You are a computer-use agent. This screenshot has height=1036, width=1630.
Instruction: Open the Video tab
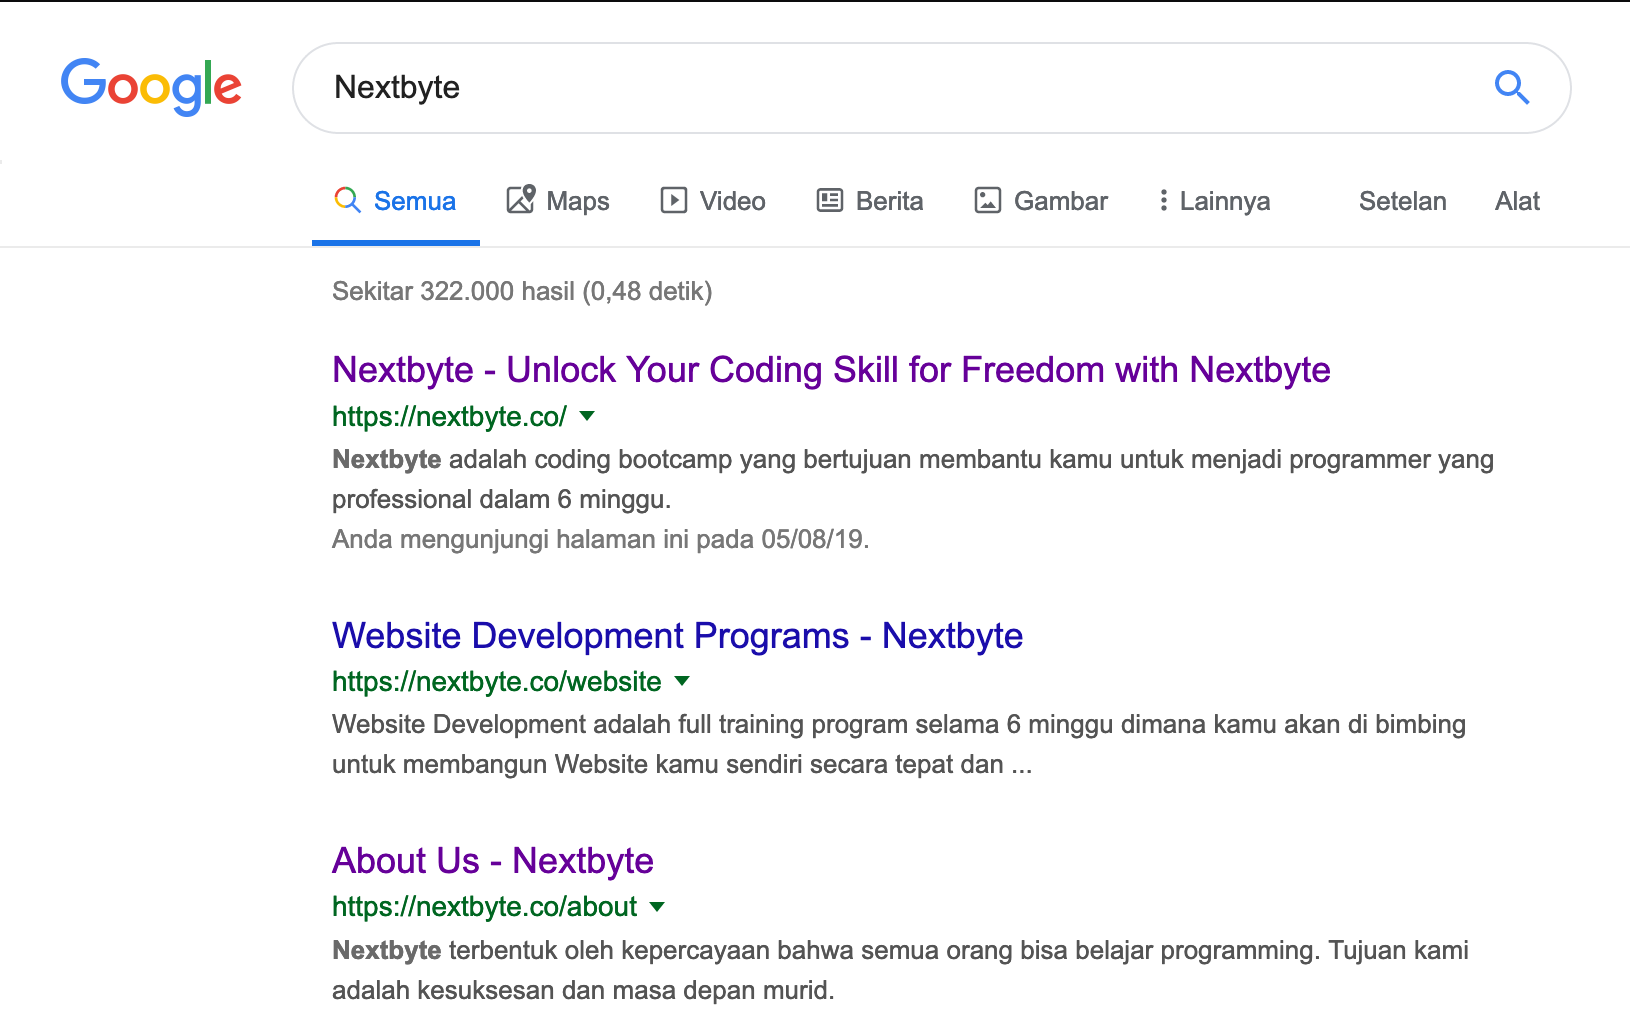pyautogui.click(x=713, y=201)
